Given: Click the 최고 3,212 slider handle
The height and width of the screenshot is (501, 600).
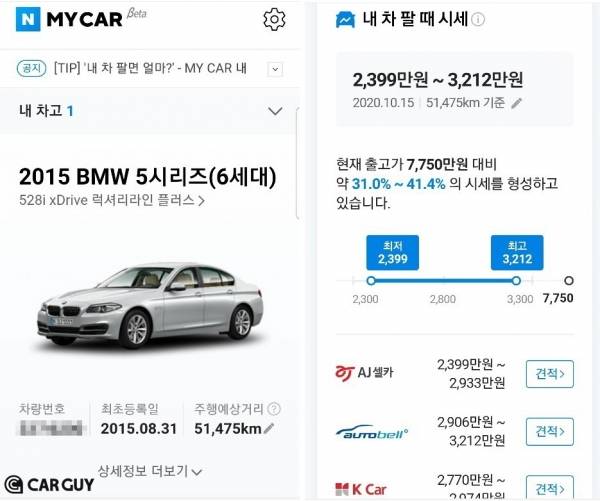Looking at the screenshot, I should click(x=516, y=281).
